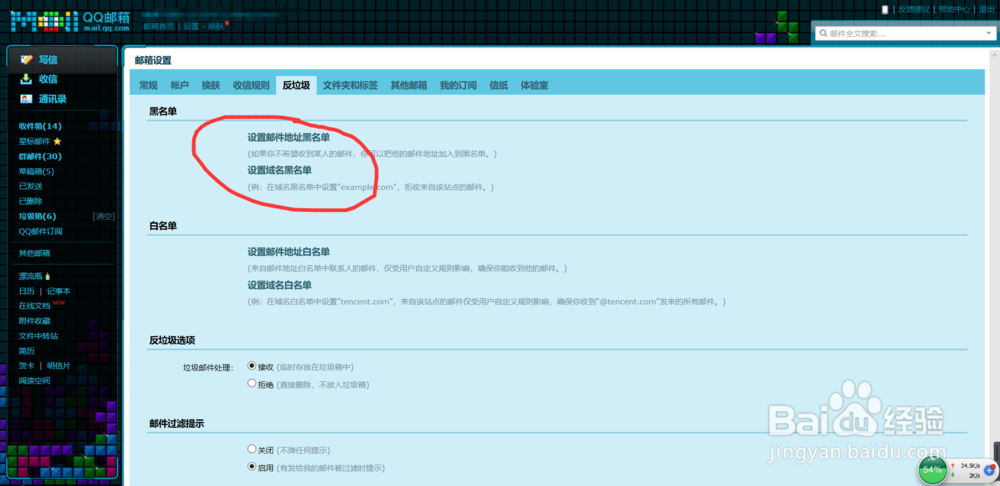Select the 拒绝 spam handling radio button
Viewport: 1000px width, 486px height.
tap(251, 384)
